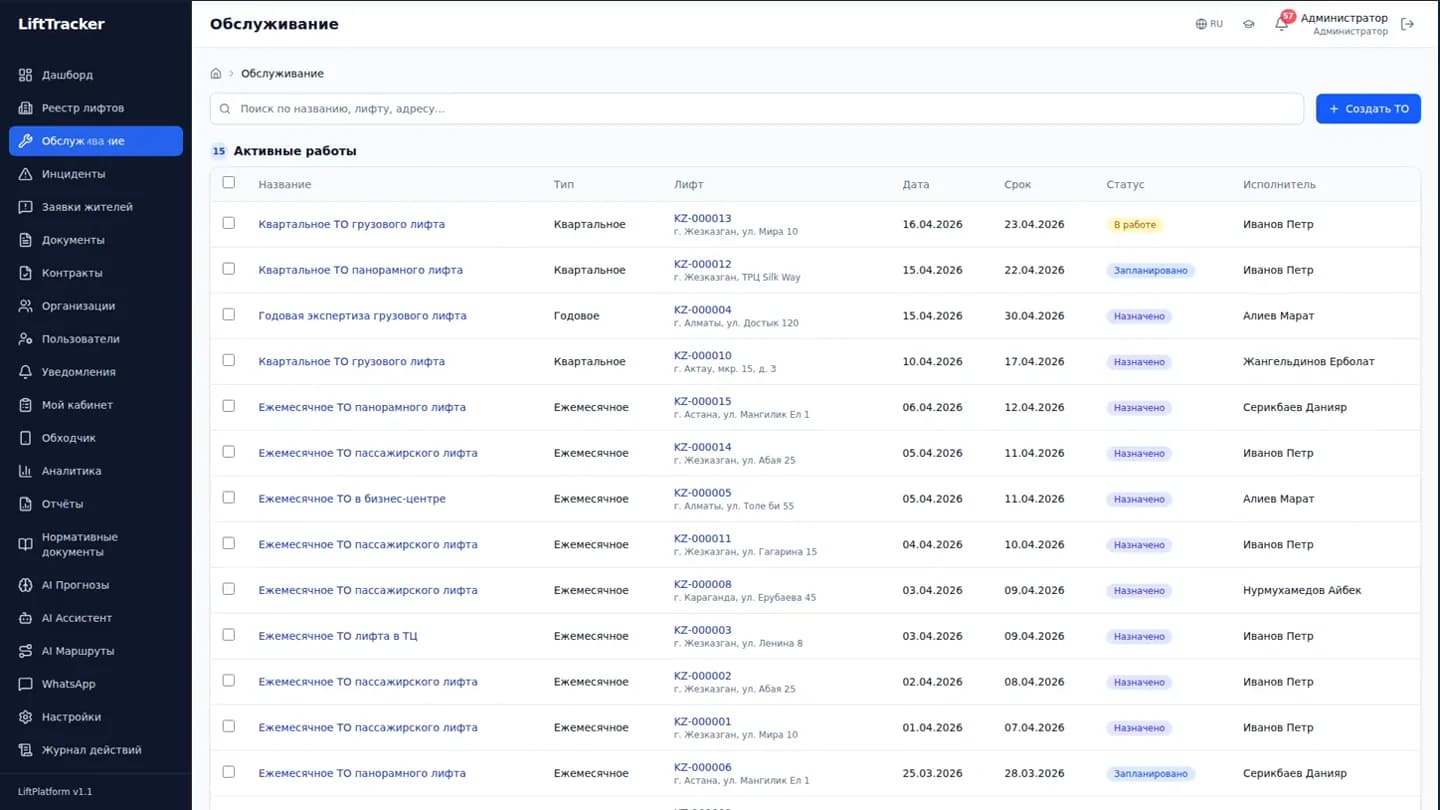1440x810 pixels.
Task: Click the notification bell with red badge
Action: [1283, 22]
